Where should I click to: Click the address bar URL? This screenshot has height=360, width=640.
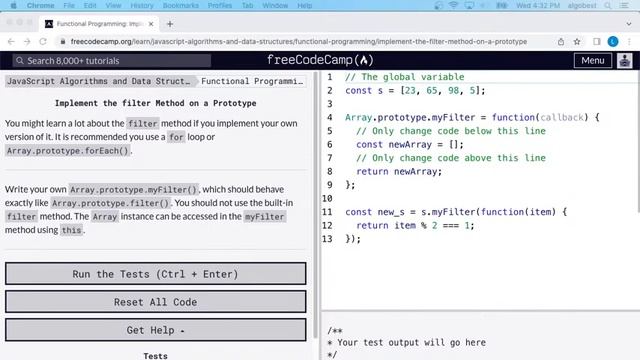(298, 42)
